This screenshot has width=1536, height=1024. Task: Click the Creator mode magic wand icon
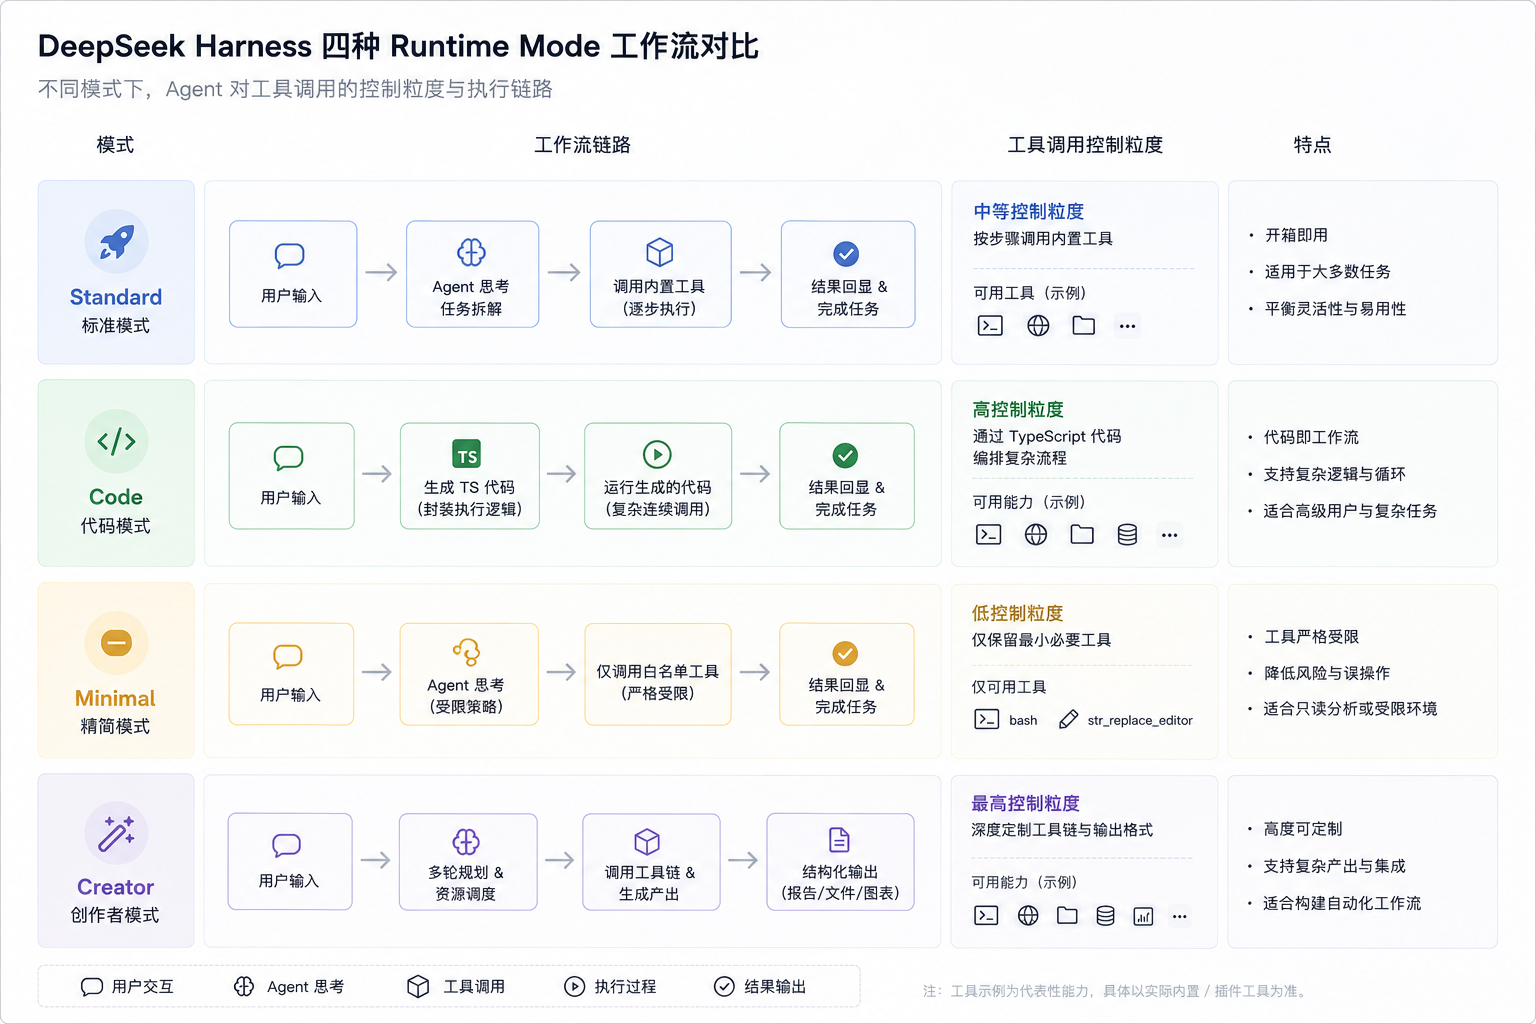pos(116,833)
